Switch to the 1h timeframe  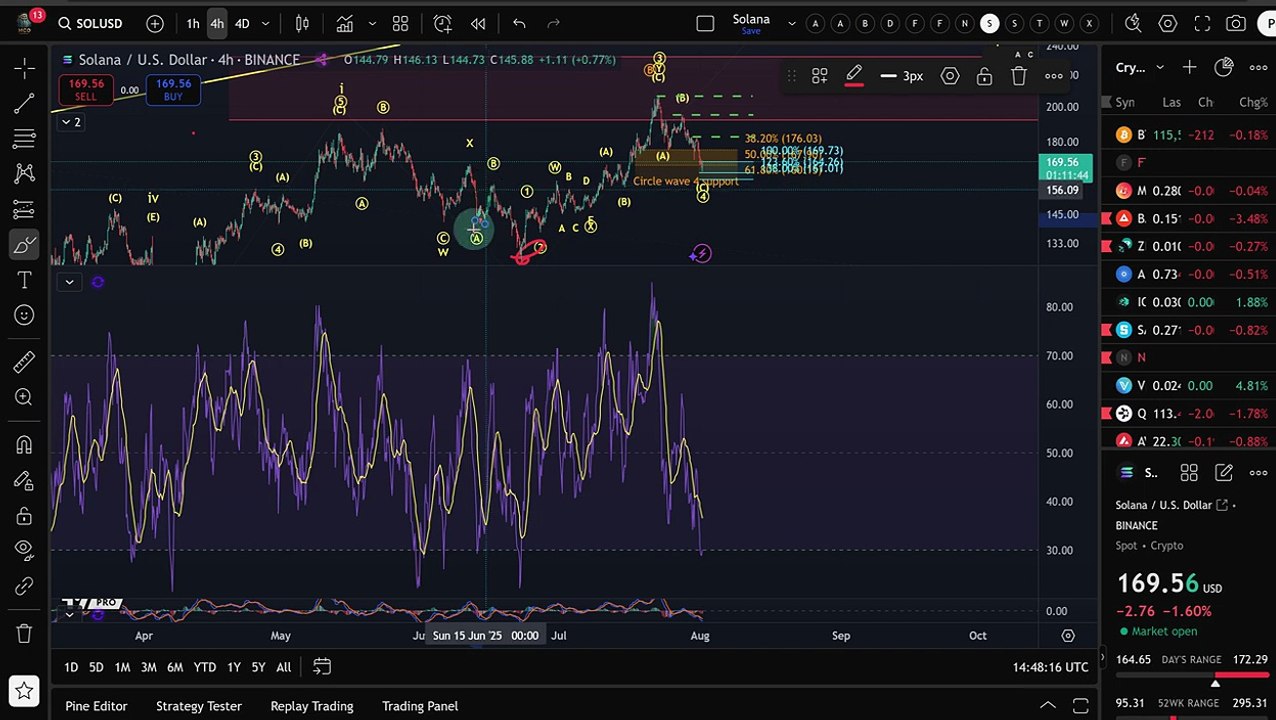(193, 23)
